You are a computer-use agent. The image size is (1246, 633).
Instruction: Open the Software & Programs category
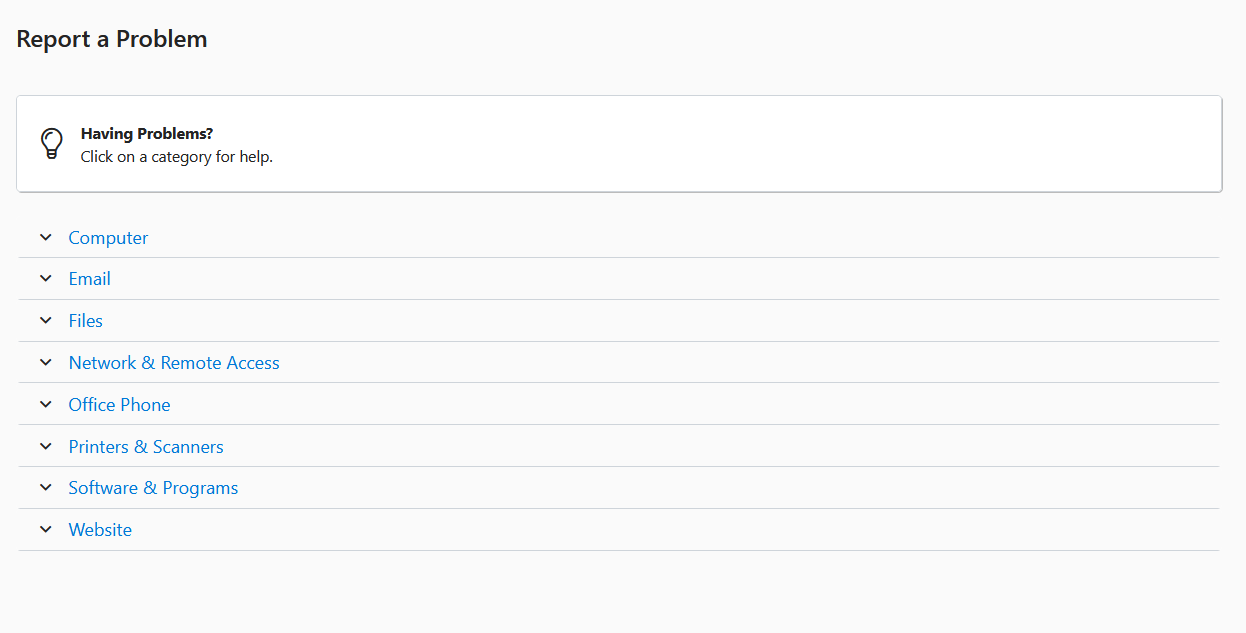coord(153,488)
